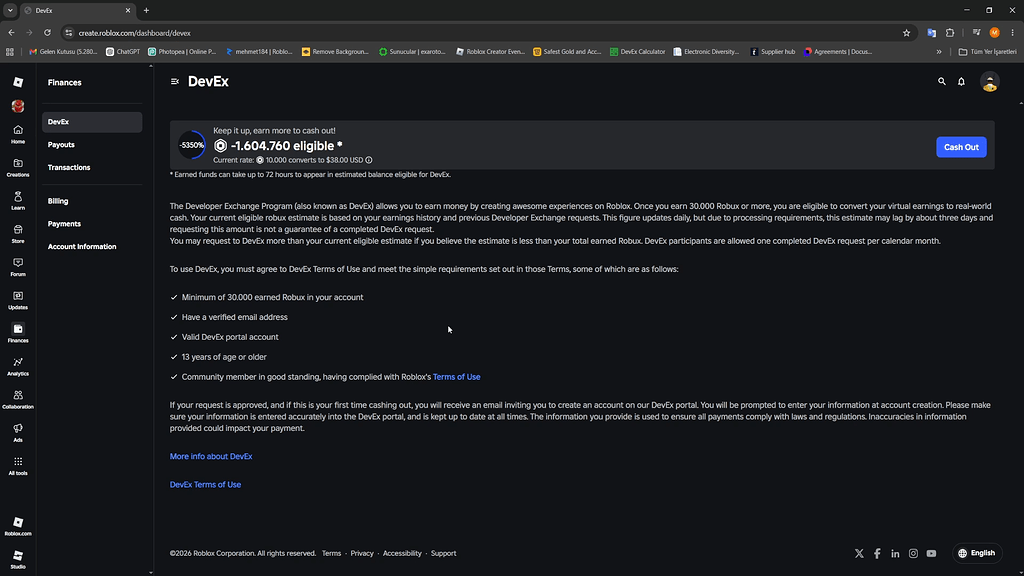Open the tab search dropdown arrow
Viewport: 1024px width, 576px height.
point(10,10)
